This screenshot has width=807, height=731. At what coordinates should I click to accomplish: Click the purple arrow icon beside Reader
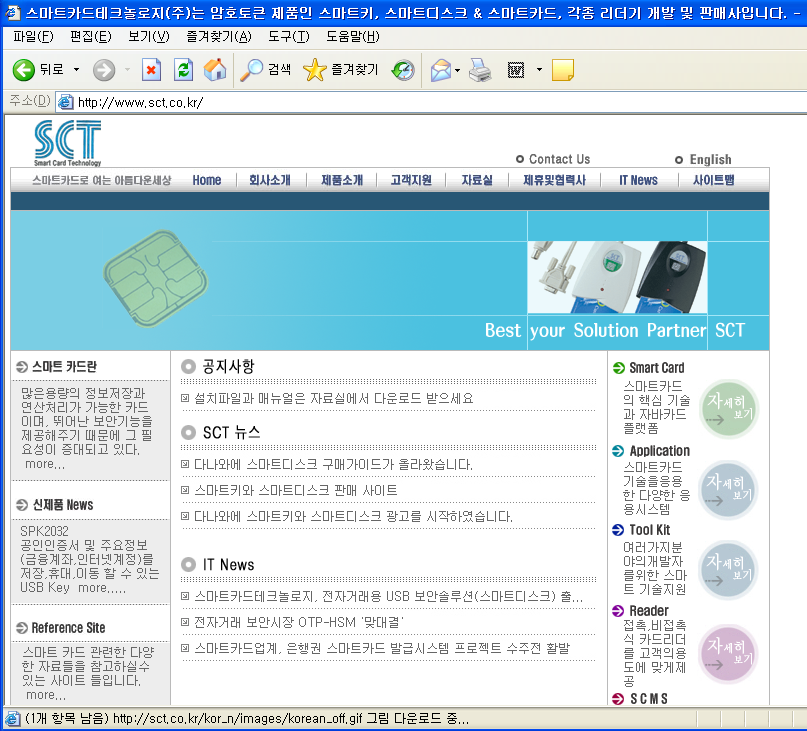click(618, 611)
